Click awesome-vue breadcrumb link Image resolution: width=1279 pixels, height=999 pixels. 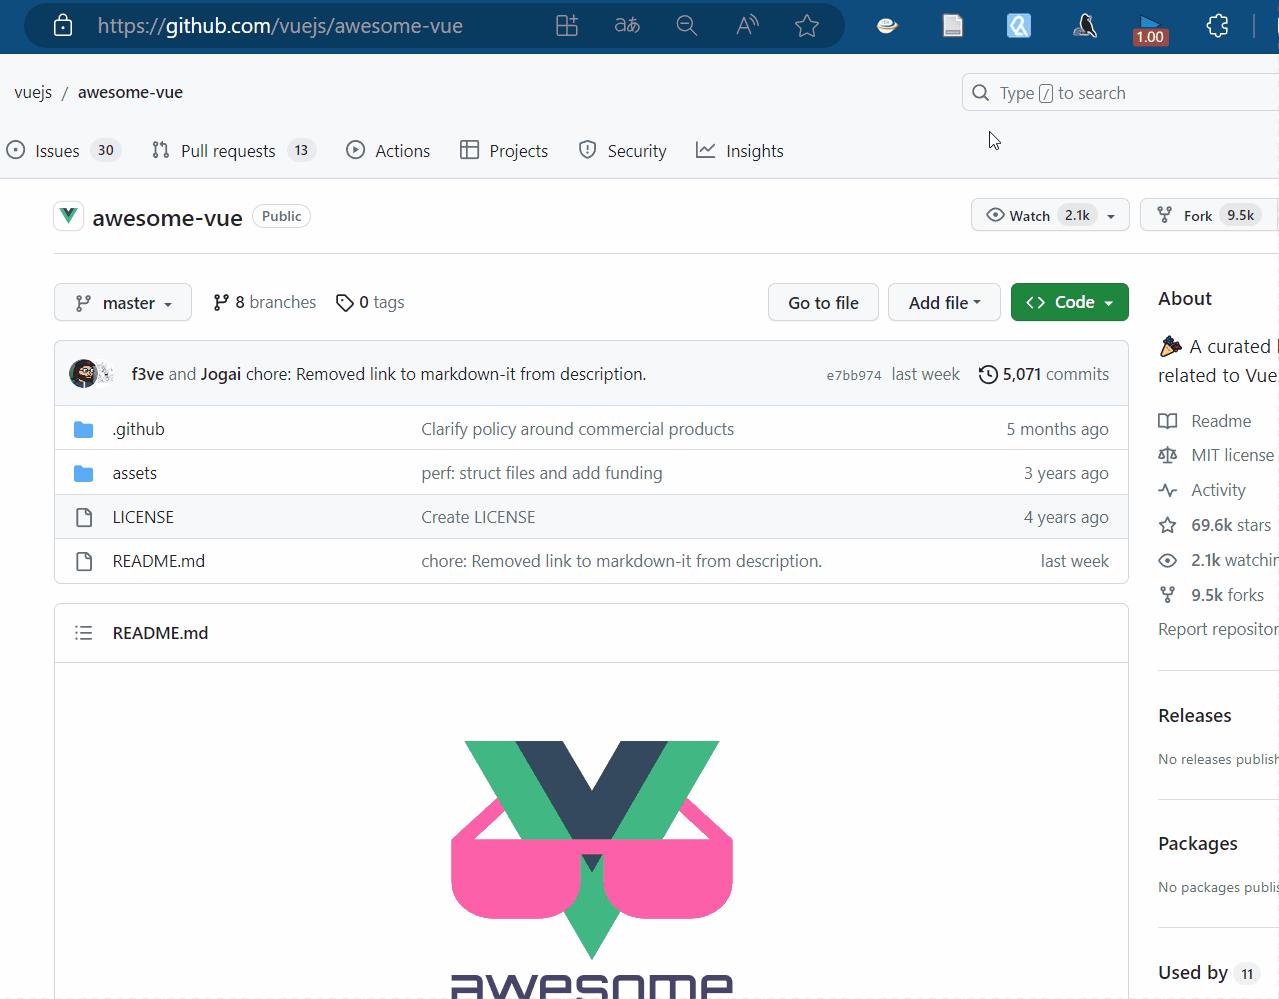pyautogui.click(x=130, y=92)
